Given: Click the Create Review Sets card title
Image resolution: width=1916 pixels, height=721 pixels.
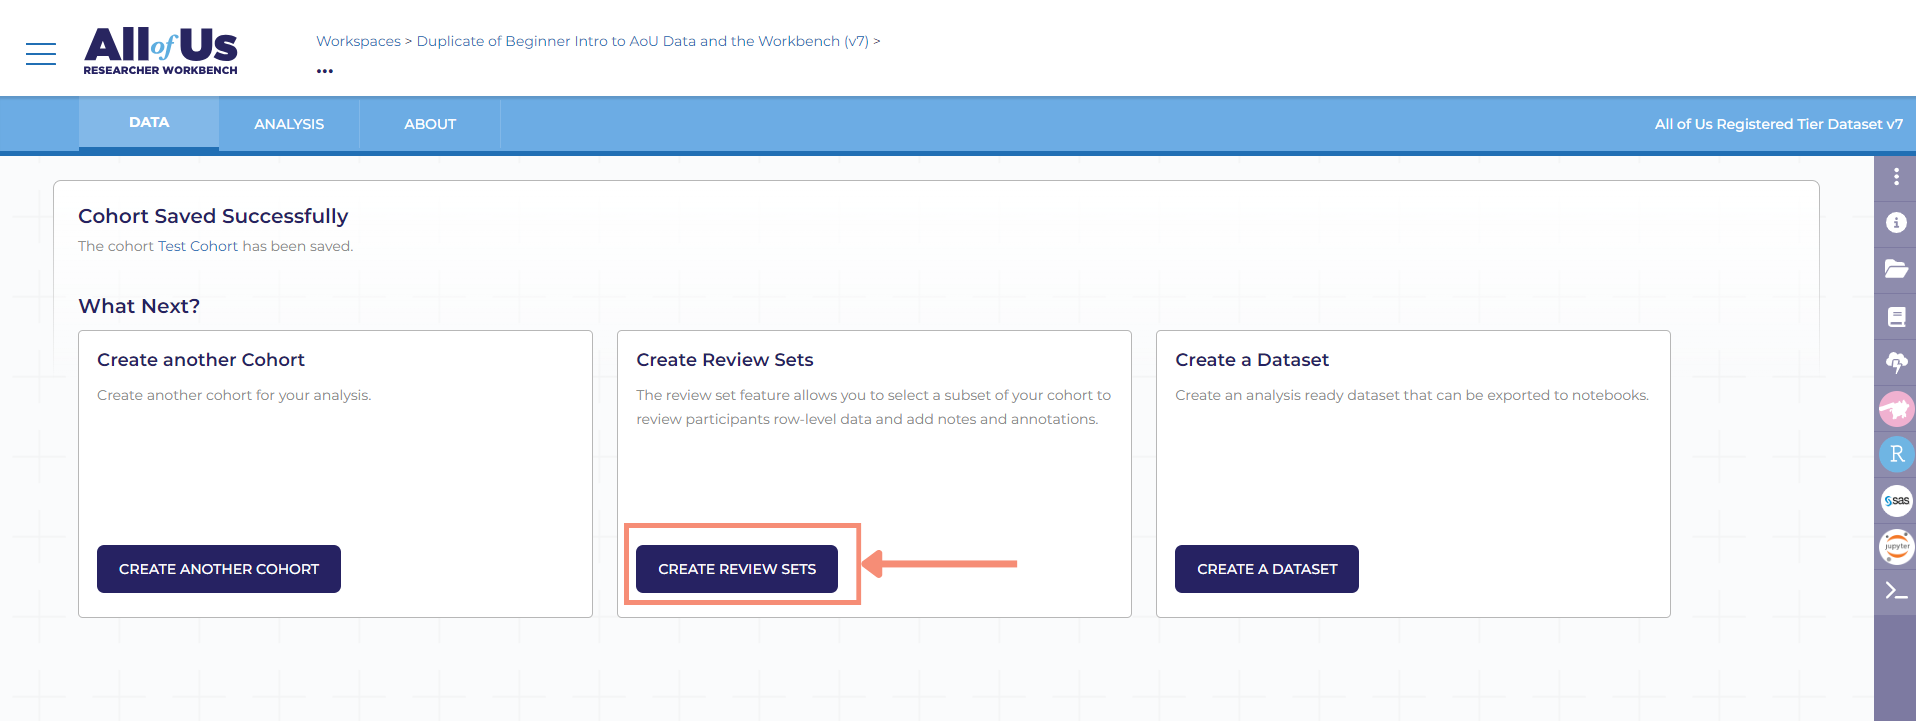Looking at the screenshot, I should pyautogui.click(x=725, y=360).
